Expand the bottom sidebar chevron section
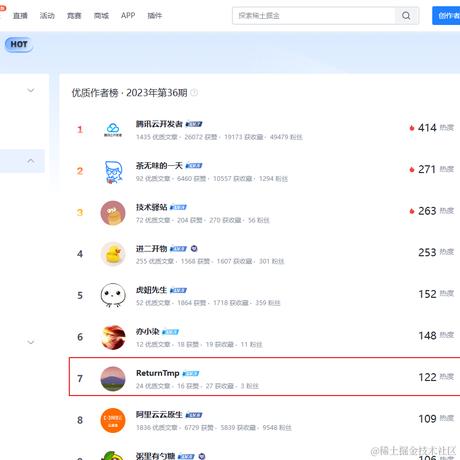Image resolution: width=460 pixels, height=460 pixels. (x=31, y=342)
